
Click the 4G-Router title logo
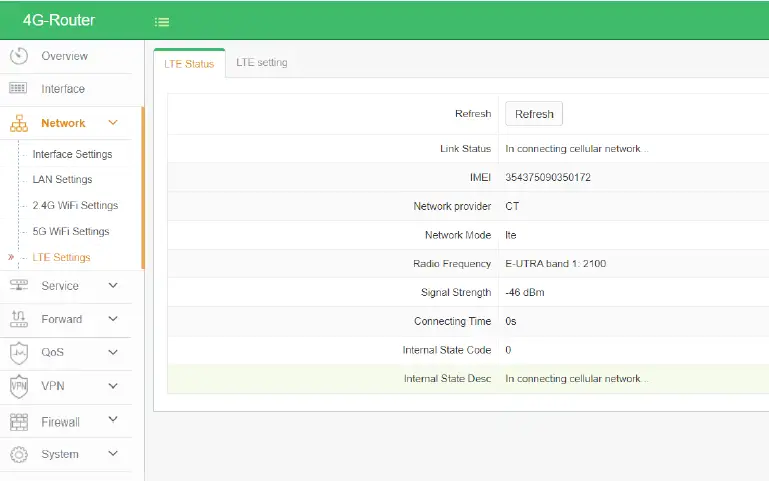point(59,20)
